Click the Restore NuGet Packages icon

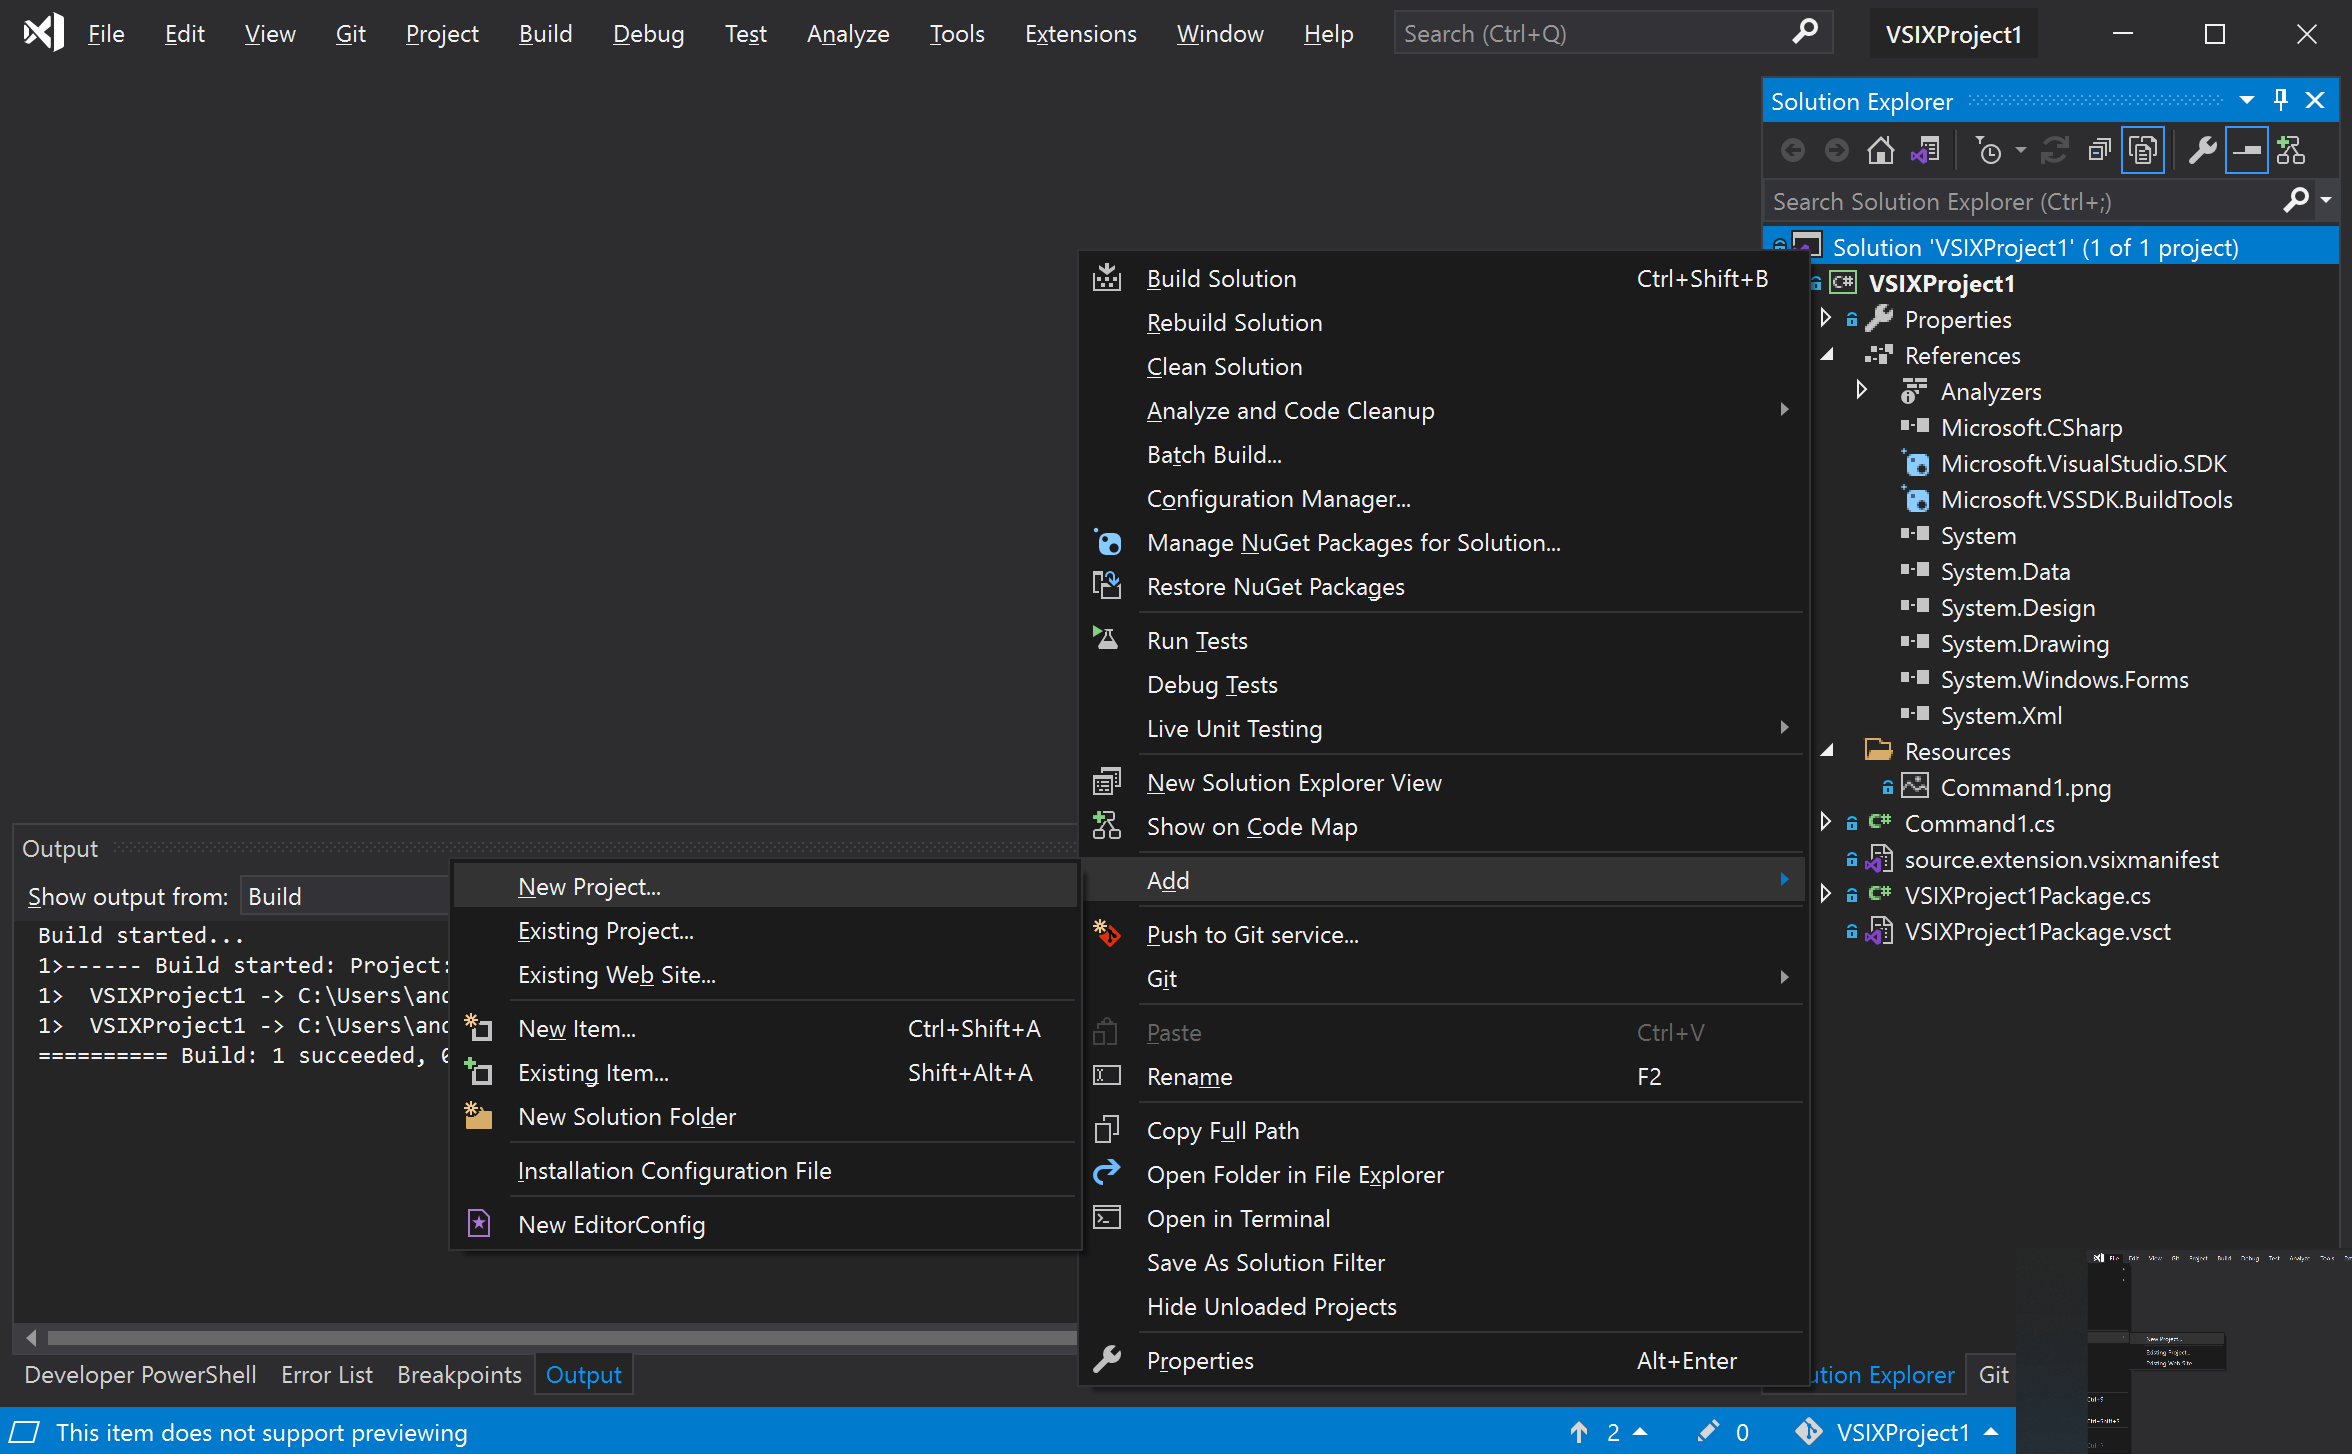click(x=1107, y=585)
